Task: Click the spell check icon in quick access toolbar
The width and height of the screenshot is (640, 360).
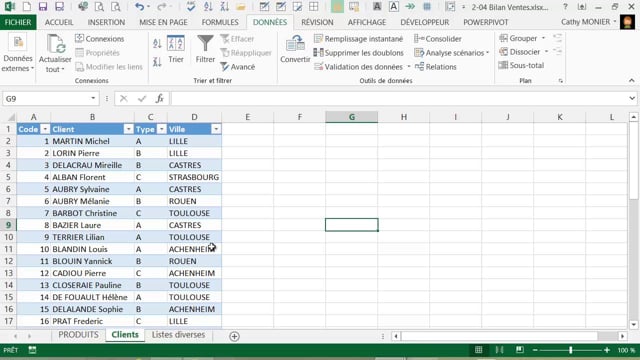Action: [x=191, y=7]
